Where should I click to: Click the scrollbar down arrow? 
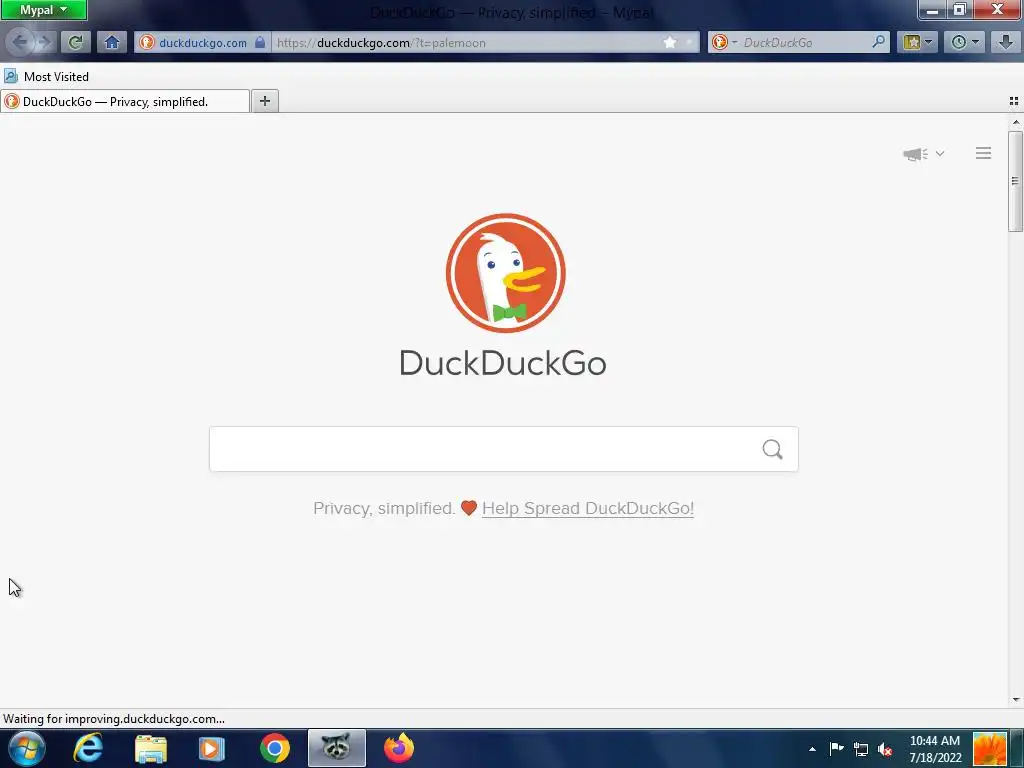(1016, 699)
